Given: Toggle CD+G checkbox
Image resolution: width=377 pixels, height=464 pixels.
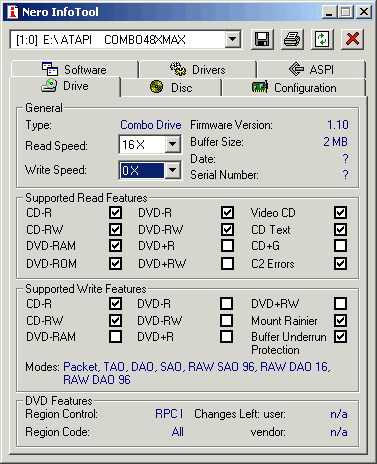Looking at the screenshot, I should coord(340,246).
